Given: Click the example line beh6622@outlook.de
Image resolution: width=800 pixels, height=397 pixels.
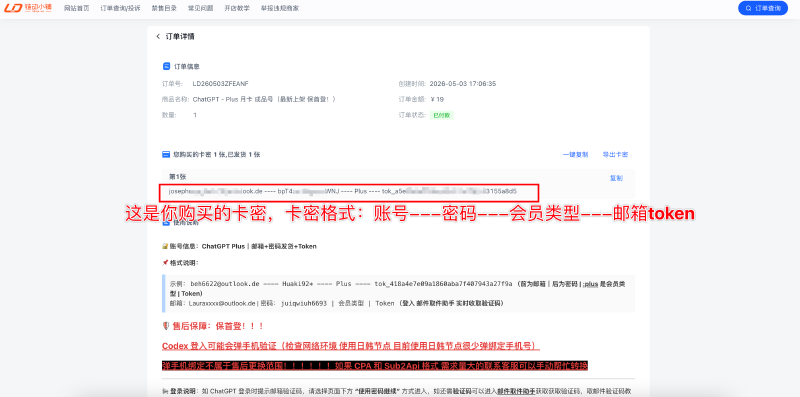Looking at the screenshot, I should point(398,288).
